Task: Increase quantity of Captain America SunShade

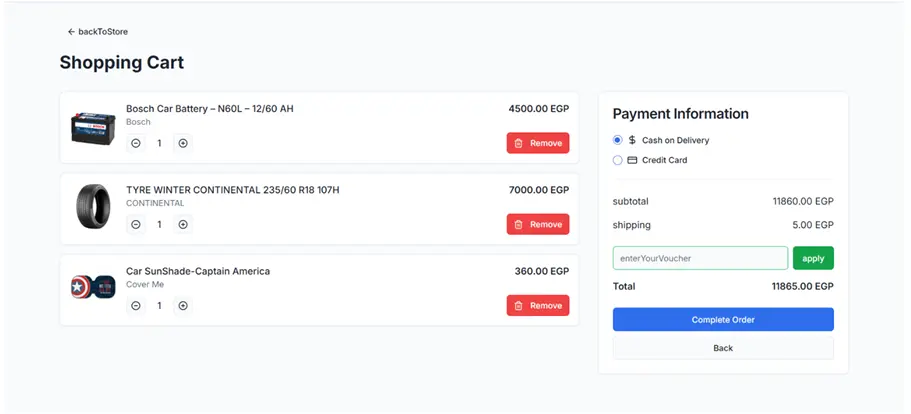Action: pos(183,306)
